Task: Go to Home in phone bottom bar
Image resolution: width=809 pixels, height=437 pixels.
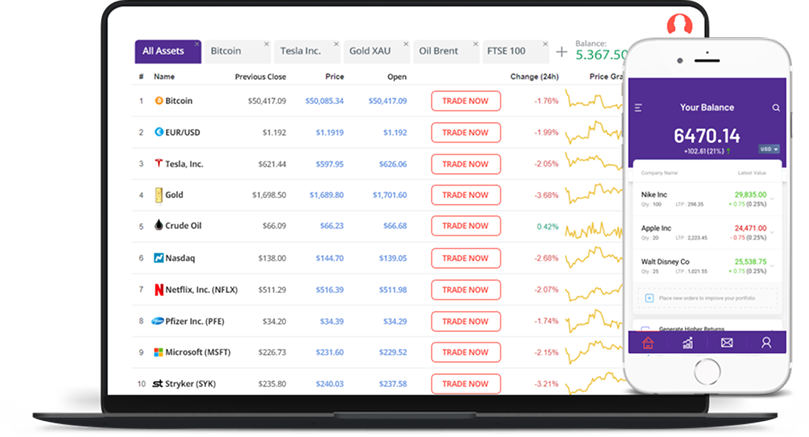Action: pyautogui.click(x=648, y=343)
